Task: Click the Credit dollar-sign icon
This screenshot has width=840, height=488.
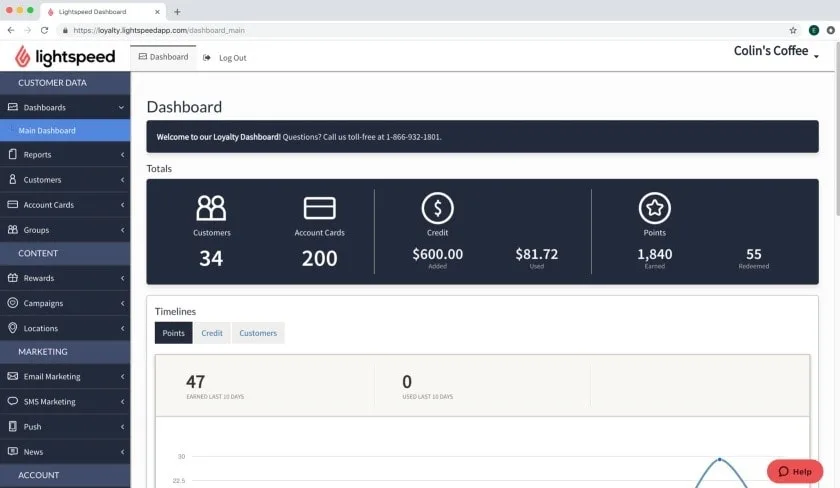Action: point(437,208)
